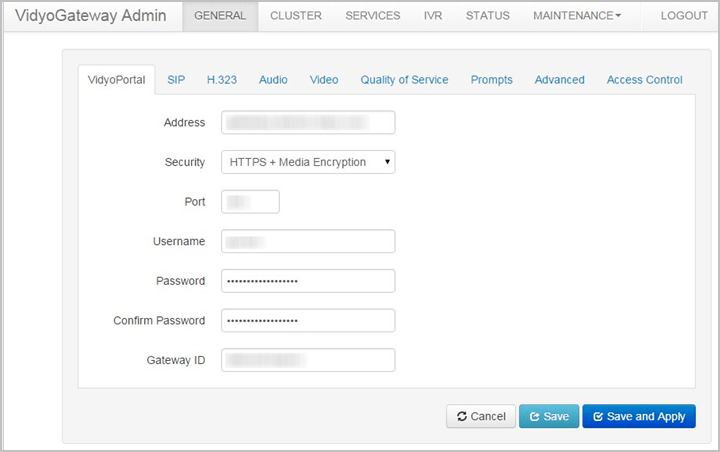Focus the Port input field
Image resolution: width=720 pixels, height=452 pixels.
click(250, 202)
